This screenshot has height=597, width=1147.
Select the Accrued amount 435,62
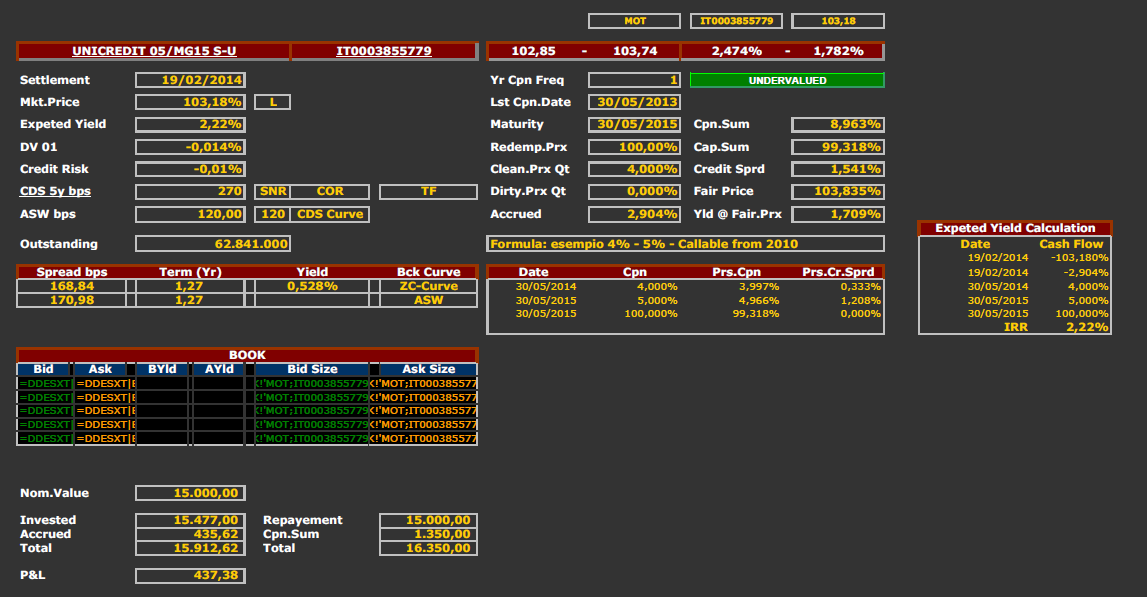point(190,534)
